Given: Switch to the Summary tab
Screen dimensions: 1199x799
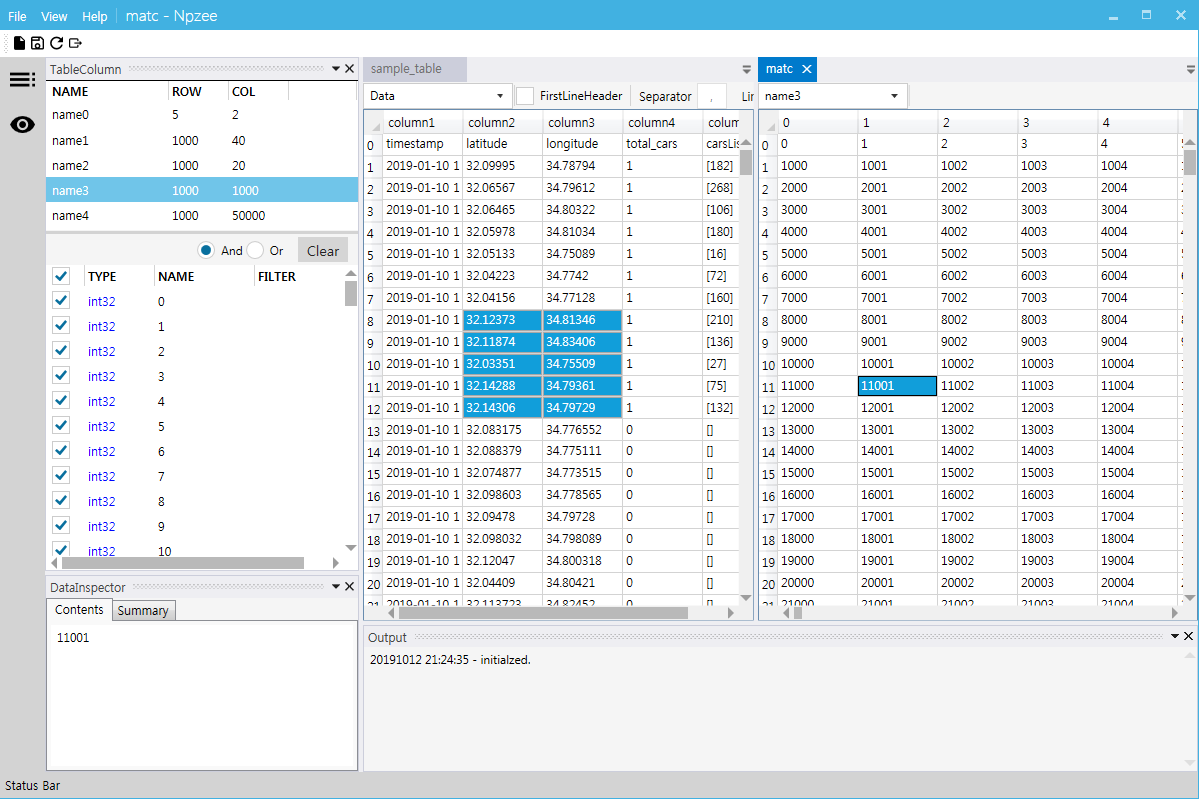Looking at the screenshot, I should (x=143, y=610).
